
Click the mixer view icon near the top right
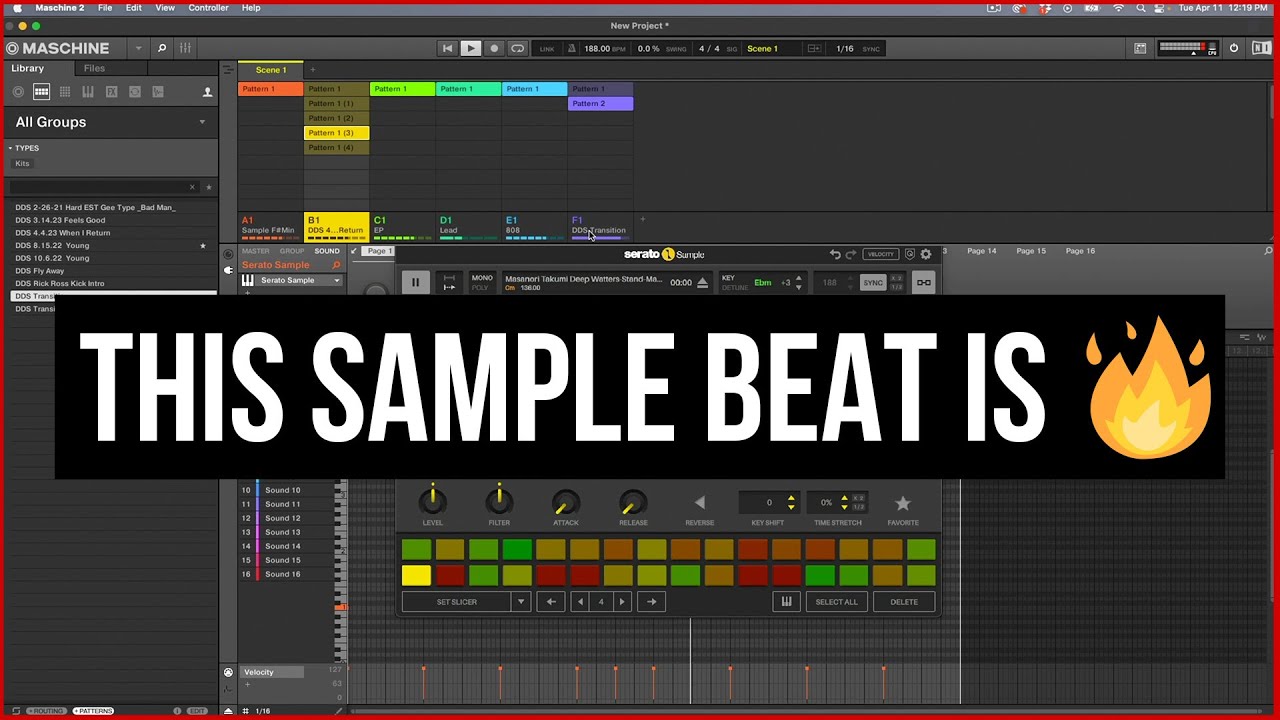click(x=1140, y=48)
